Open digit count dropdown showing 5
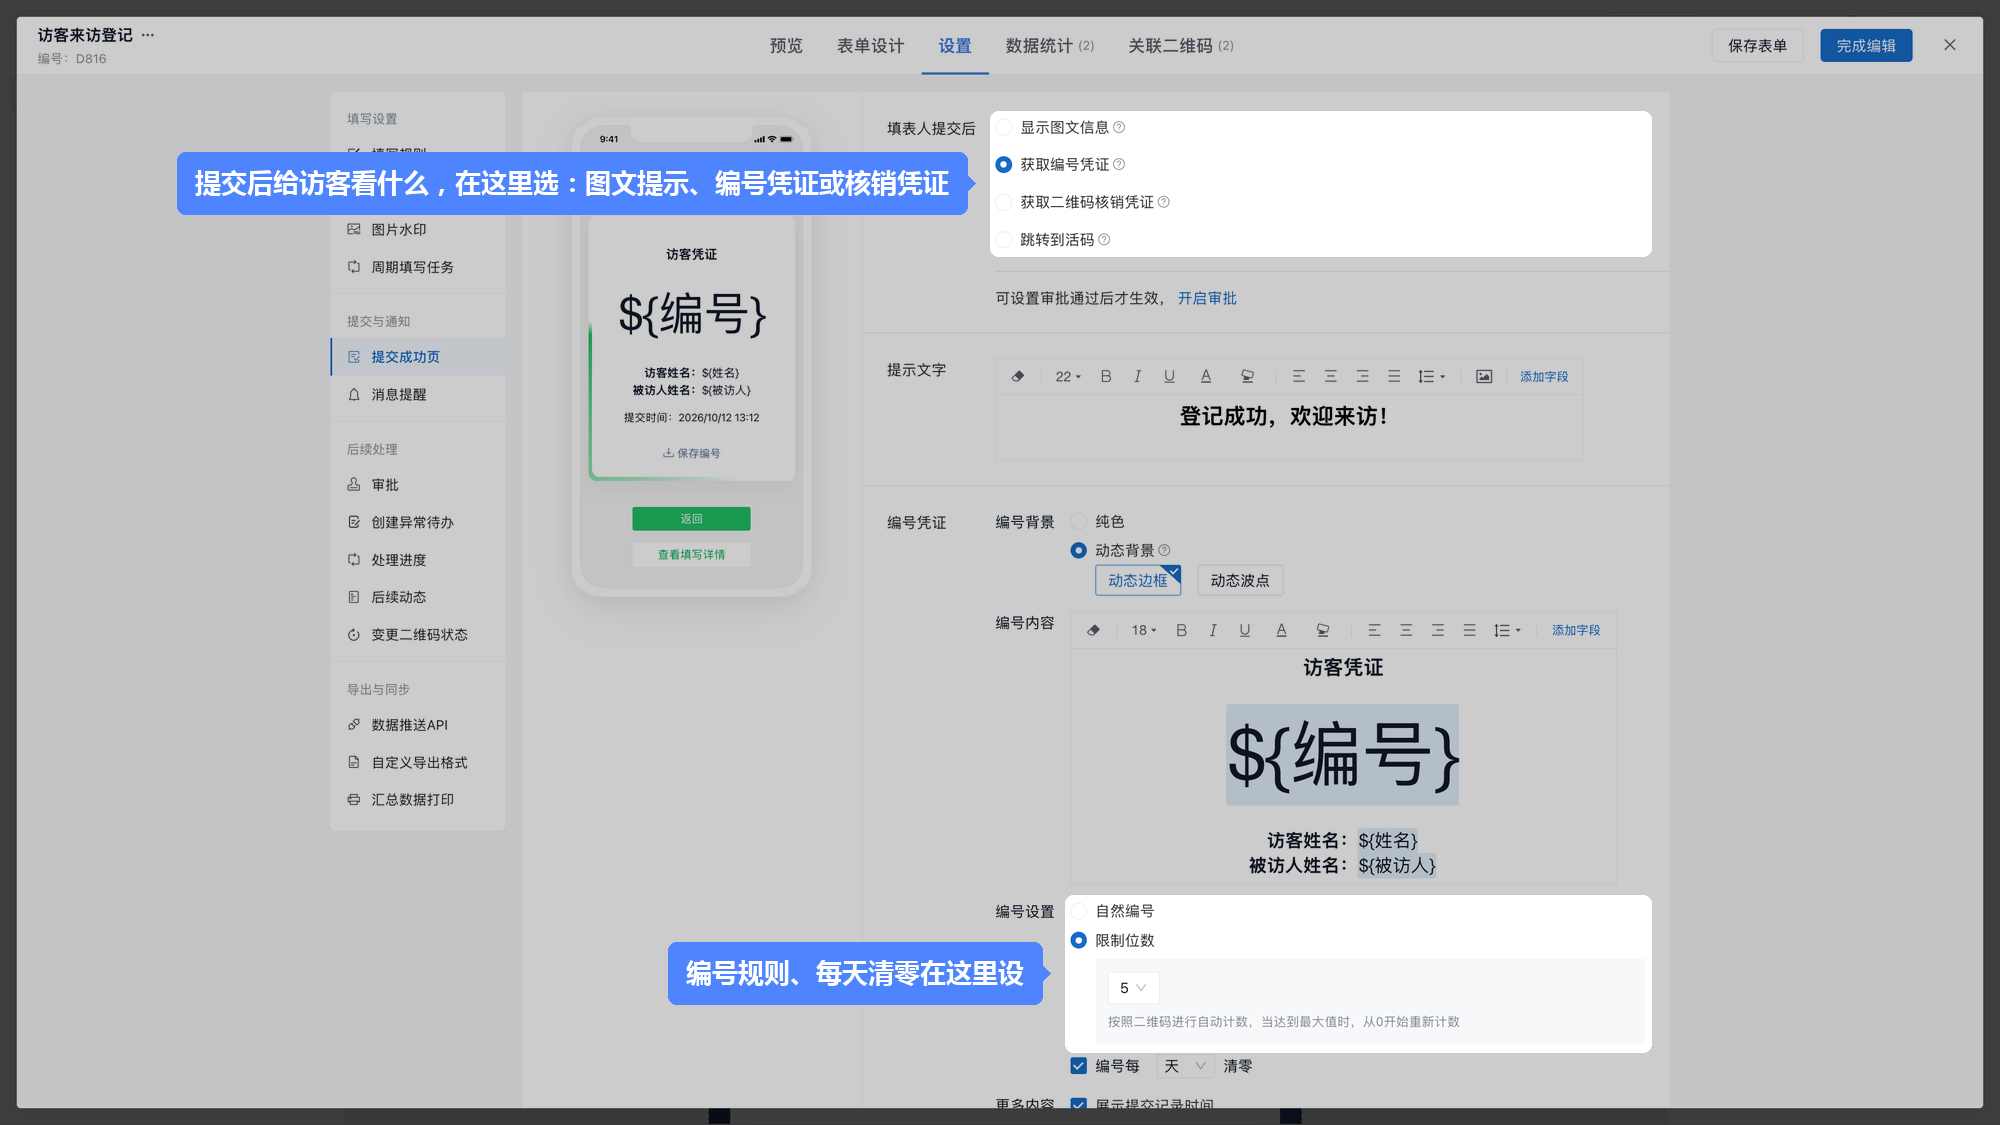2000x1125 pixels. point(1133,988)
